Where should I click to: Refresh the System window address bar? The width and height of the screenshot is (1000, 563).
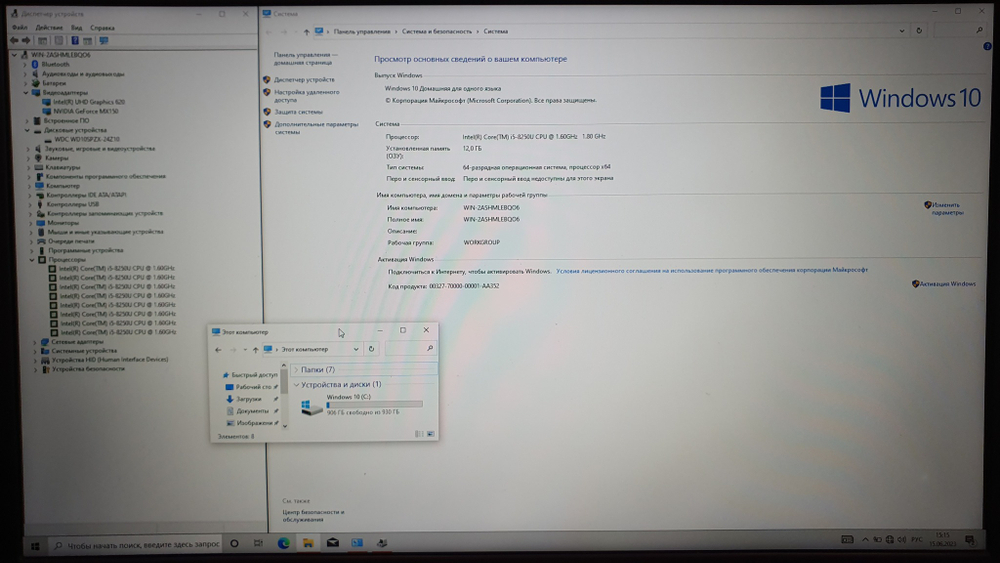coord(919,31)
